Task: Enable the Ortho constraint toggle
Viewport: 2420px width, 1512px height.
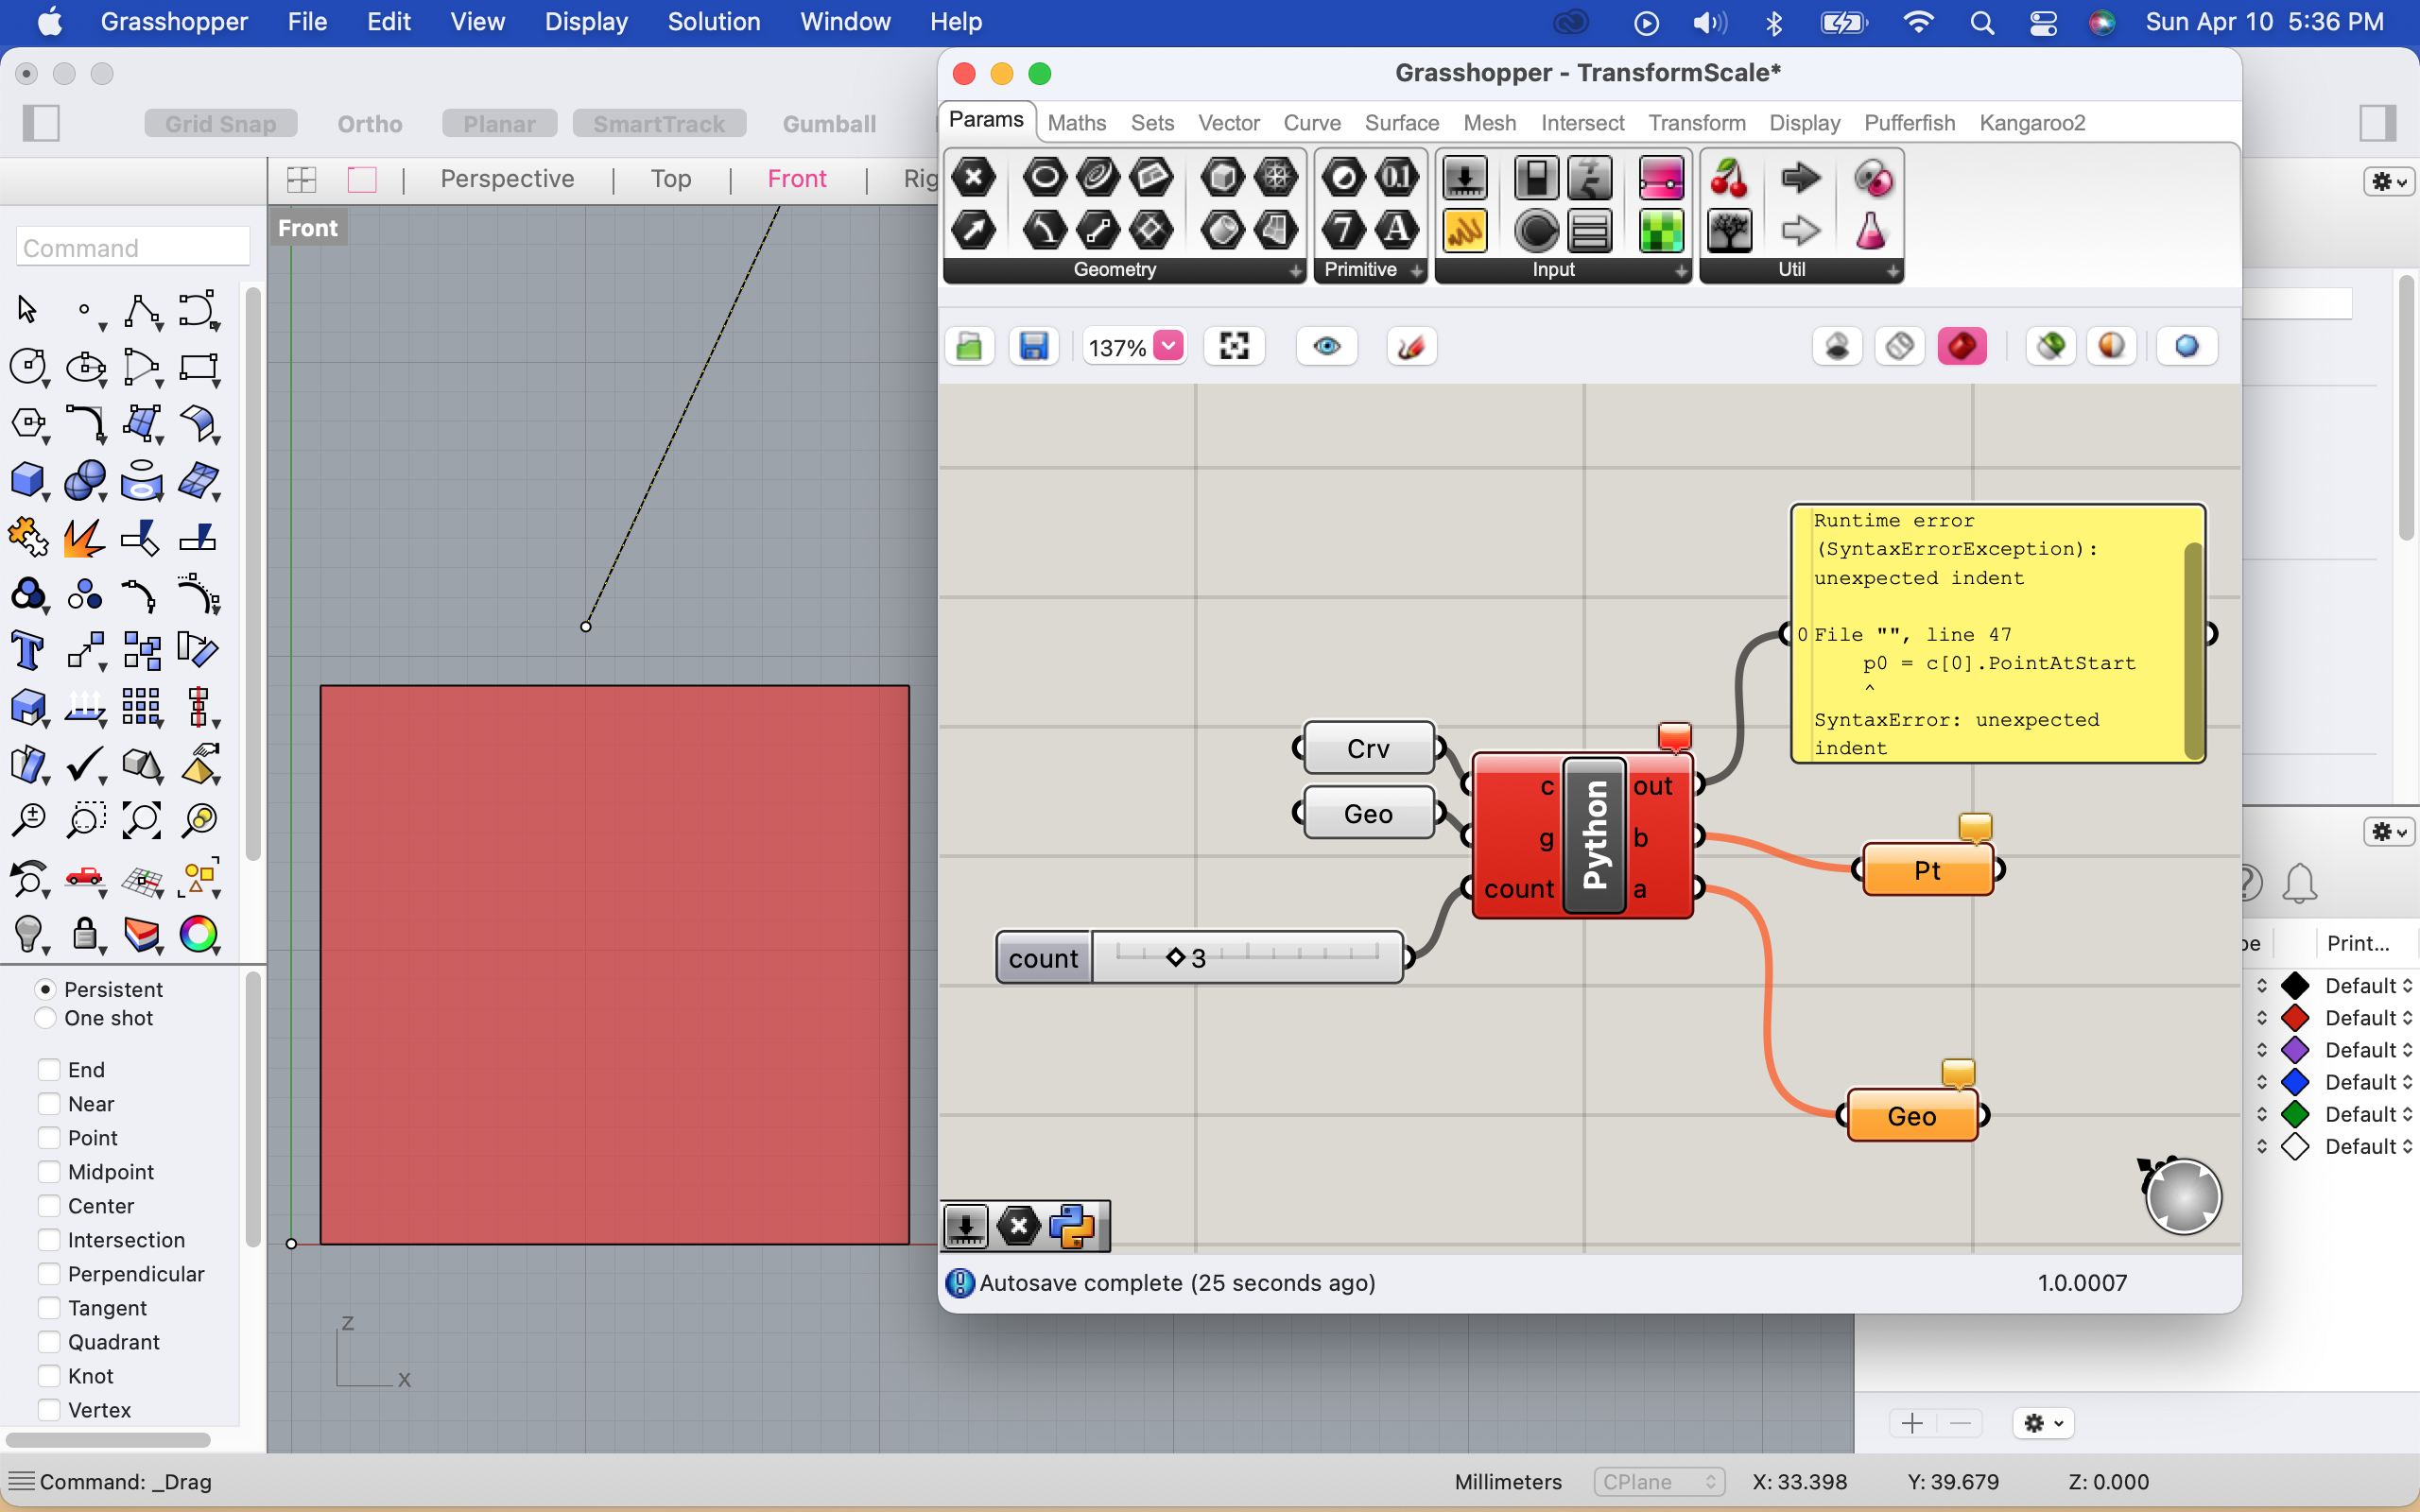Action: 372,124
